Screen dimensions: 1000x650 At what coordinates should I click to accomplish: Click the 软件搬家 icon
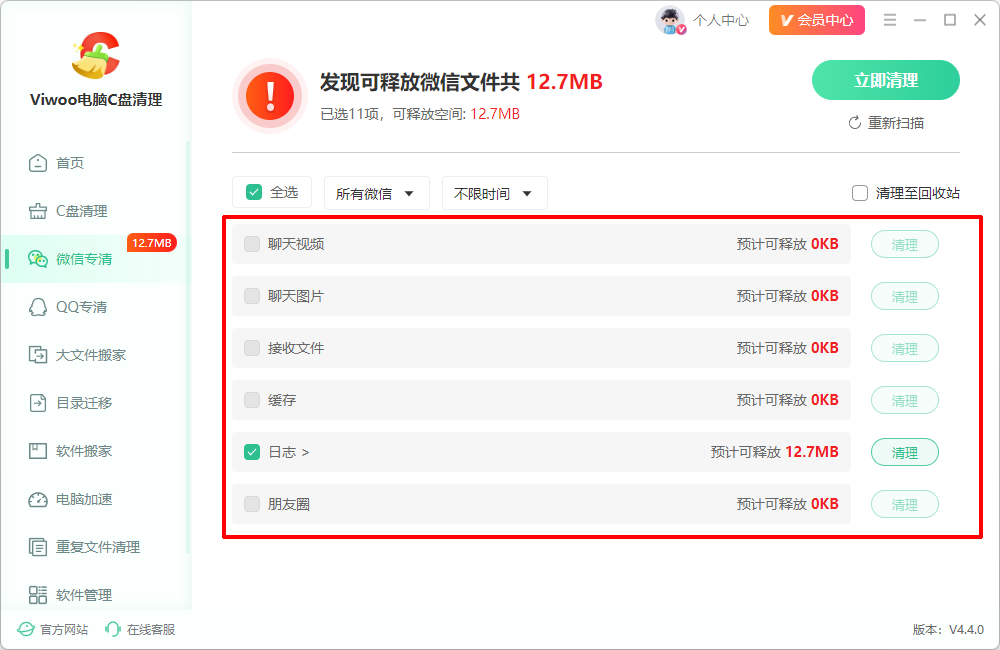point(38,451)
